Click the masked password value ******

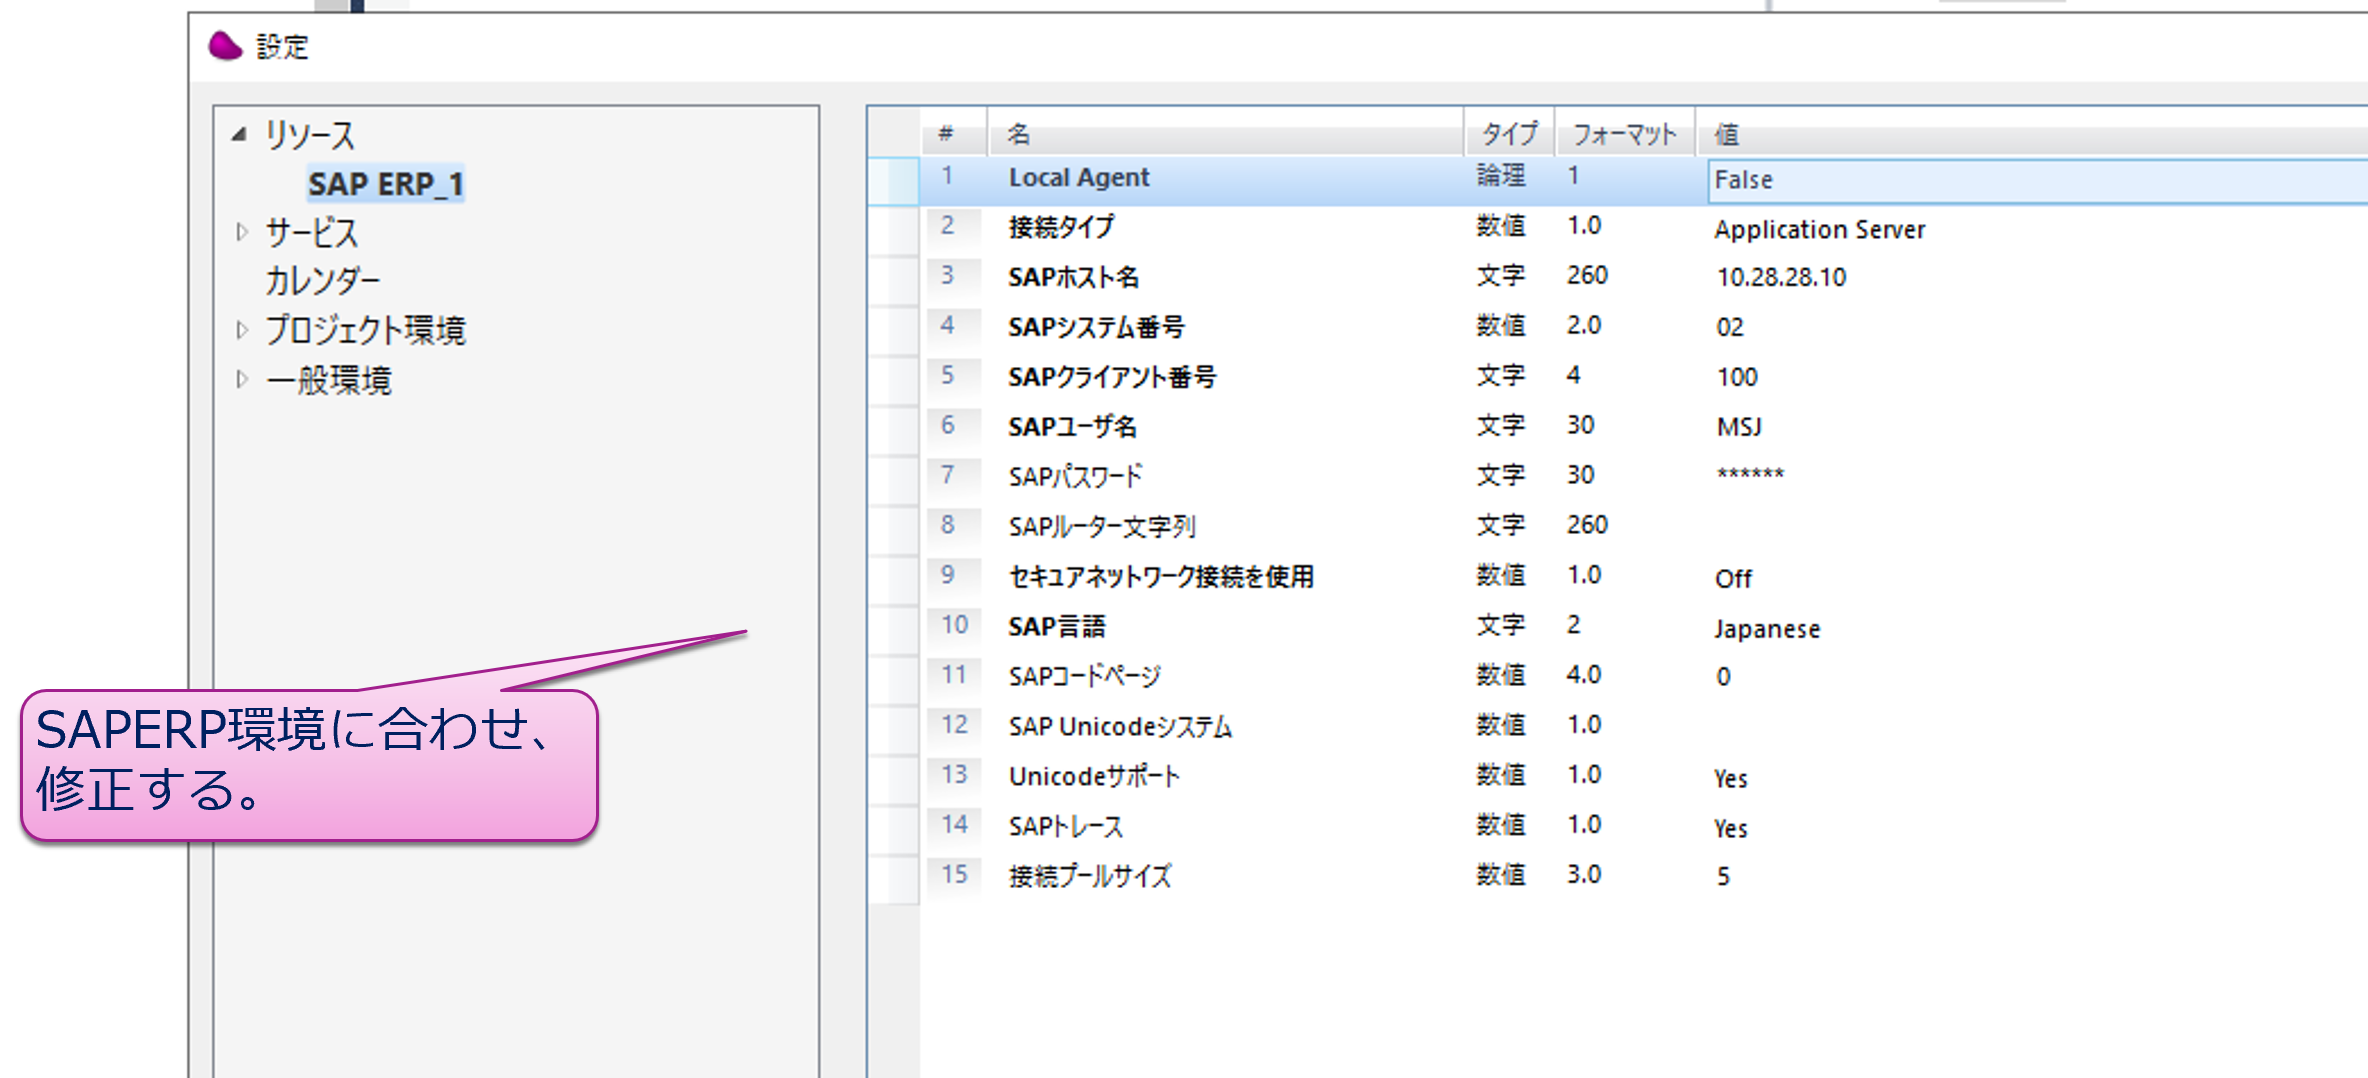(1750, 474)
